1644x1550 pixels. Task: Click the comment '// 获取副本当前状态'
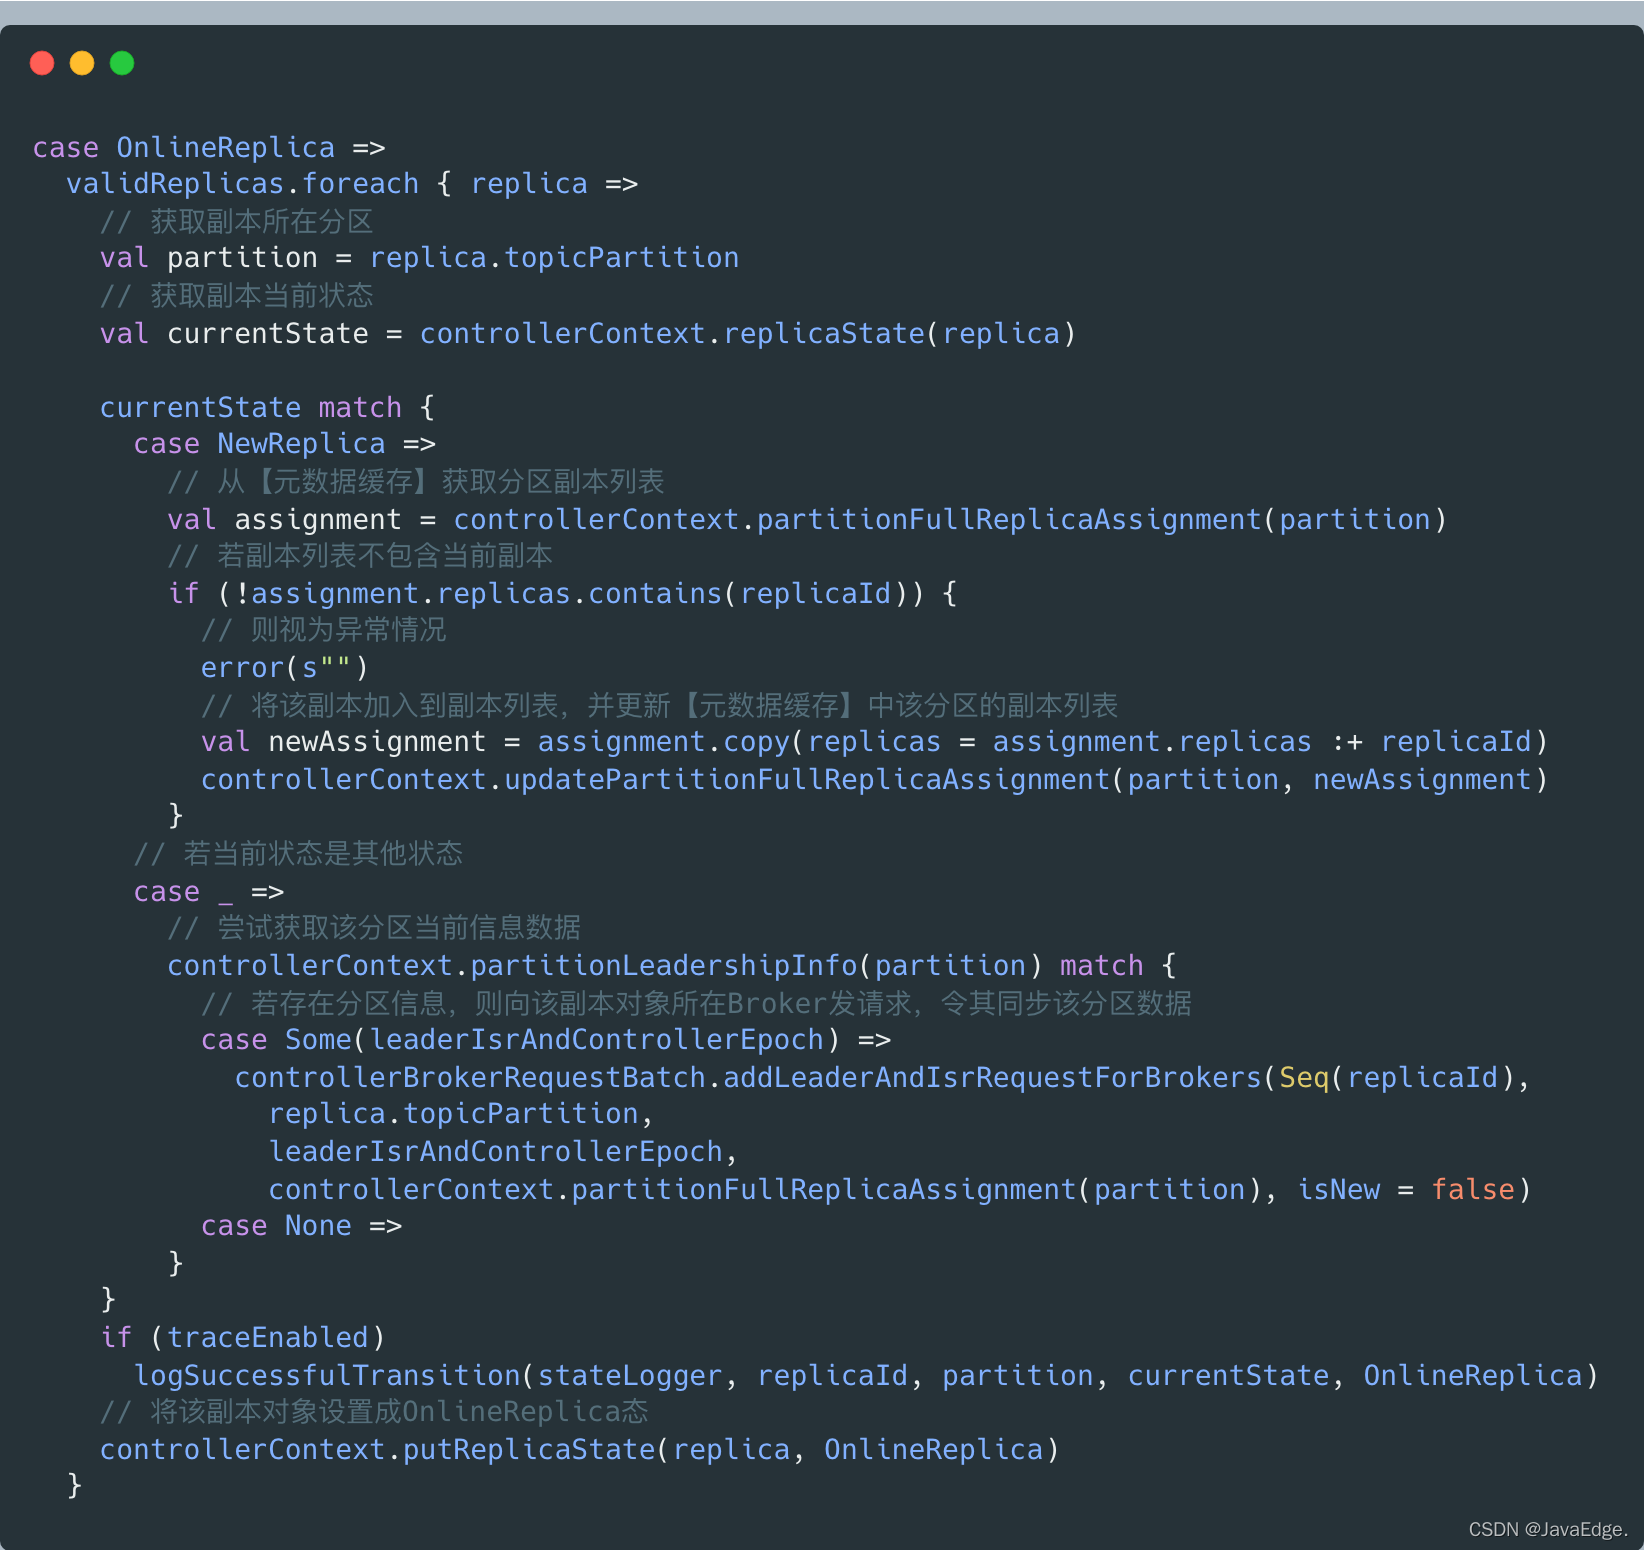237,296
